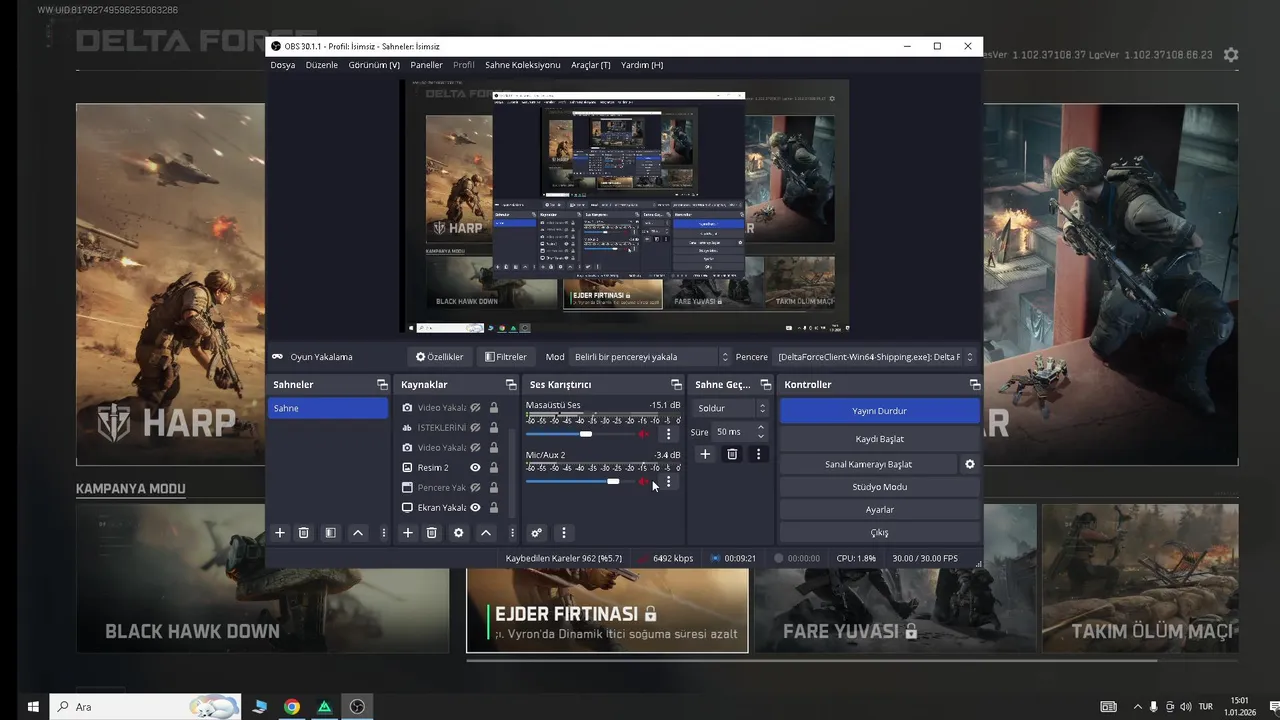Open the Araçlar menu
This screenshot has height=720, width=1280.
pyautogui.click(x=591, y=65)
